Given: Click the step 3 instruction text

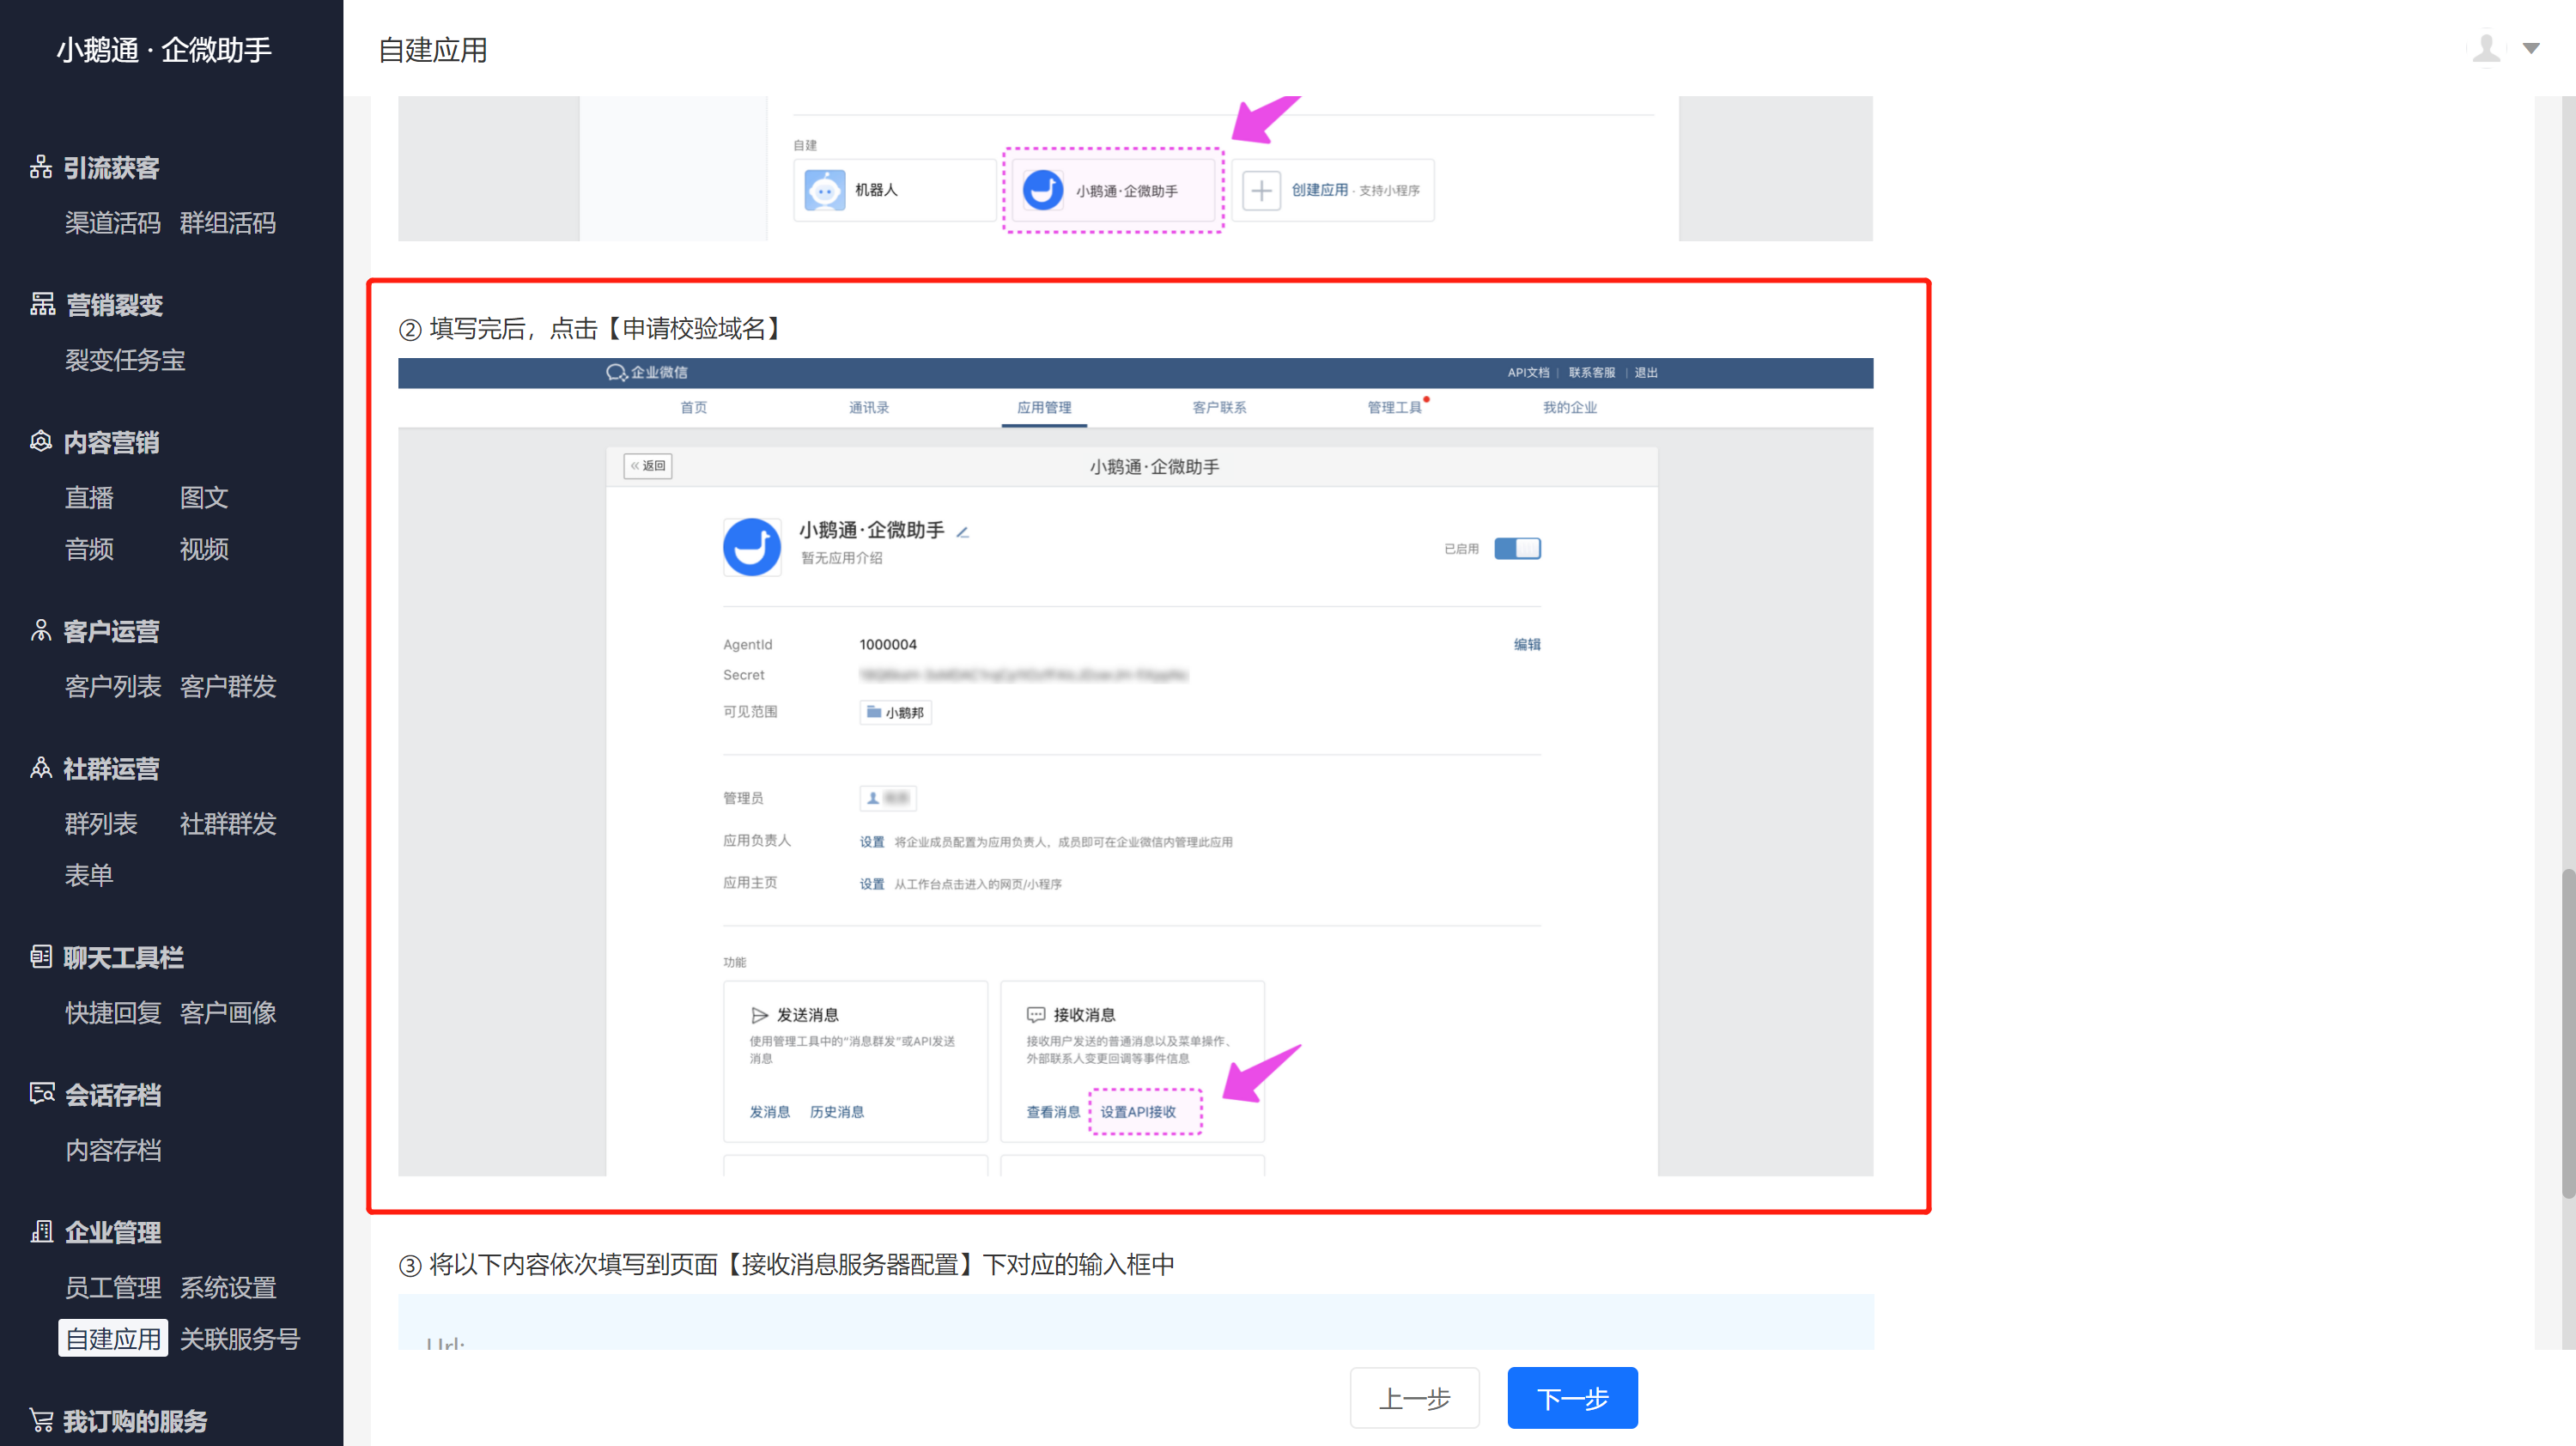Looking at the screenshot, I should click(x=787, y=1264).
